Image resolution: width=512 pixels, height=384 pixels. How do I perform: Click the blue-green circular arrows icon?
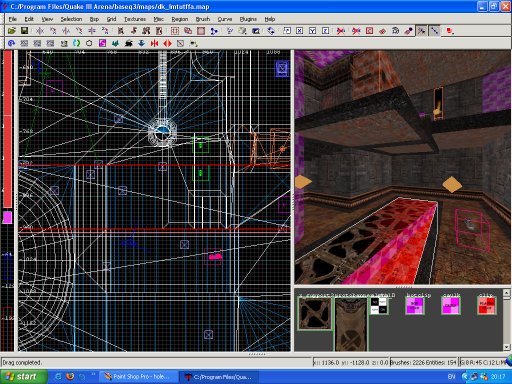(76, 43)
